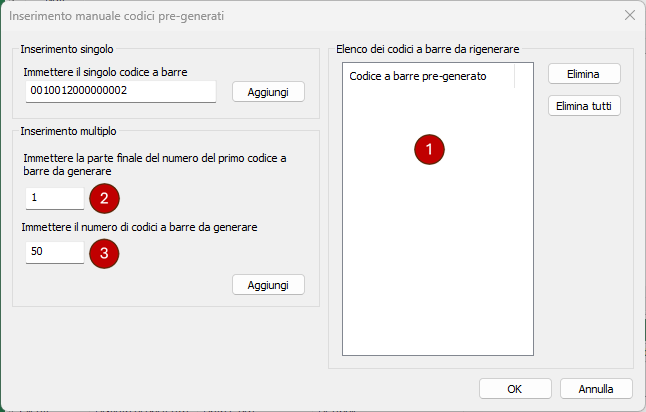
Task: Select the first barcode number field containing 1
Action: click(x=55, y=198)
